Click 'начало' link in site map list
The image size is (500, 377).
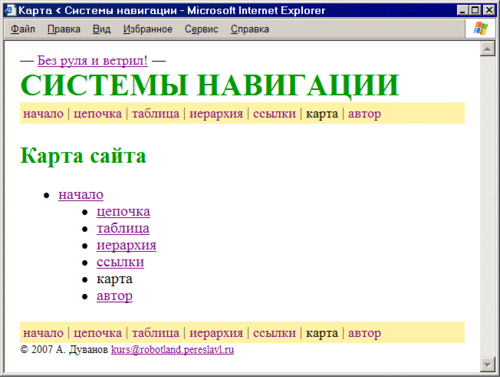pos(81,194)
